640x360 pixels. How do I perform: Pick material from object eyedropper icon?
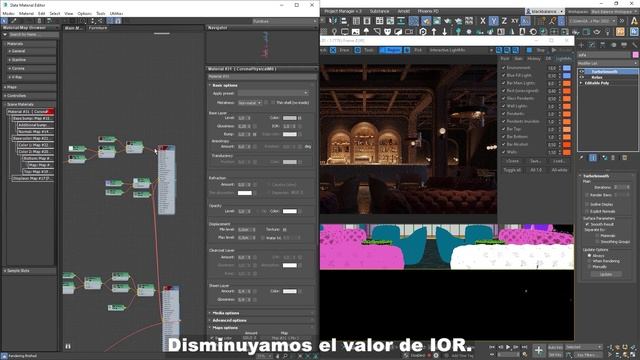(13, 21)
